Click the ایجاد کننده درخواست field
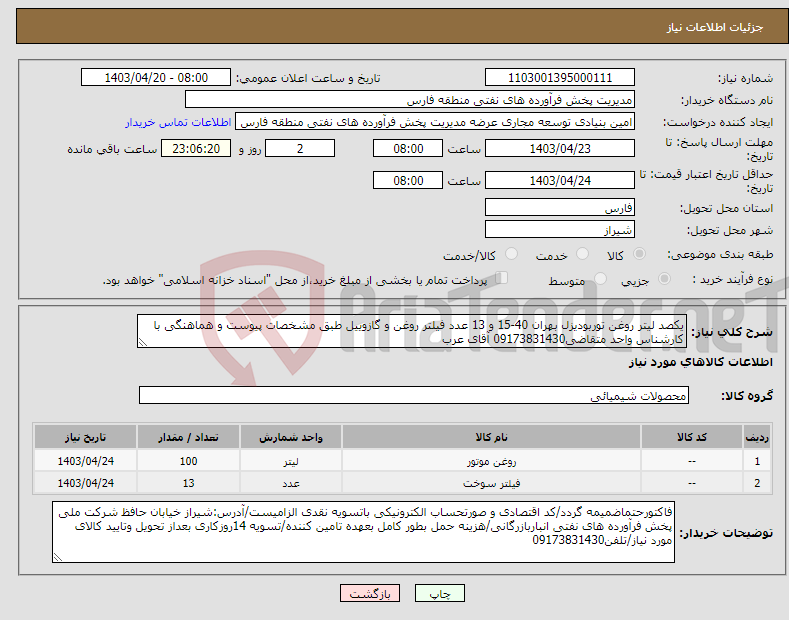Viewport: 789px width, 620px height. [435, 122]
